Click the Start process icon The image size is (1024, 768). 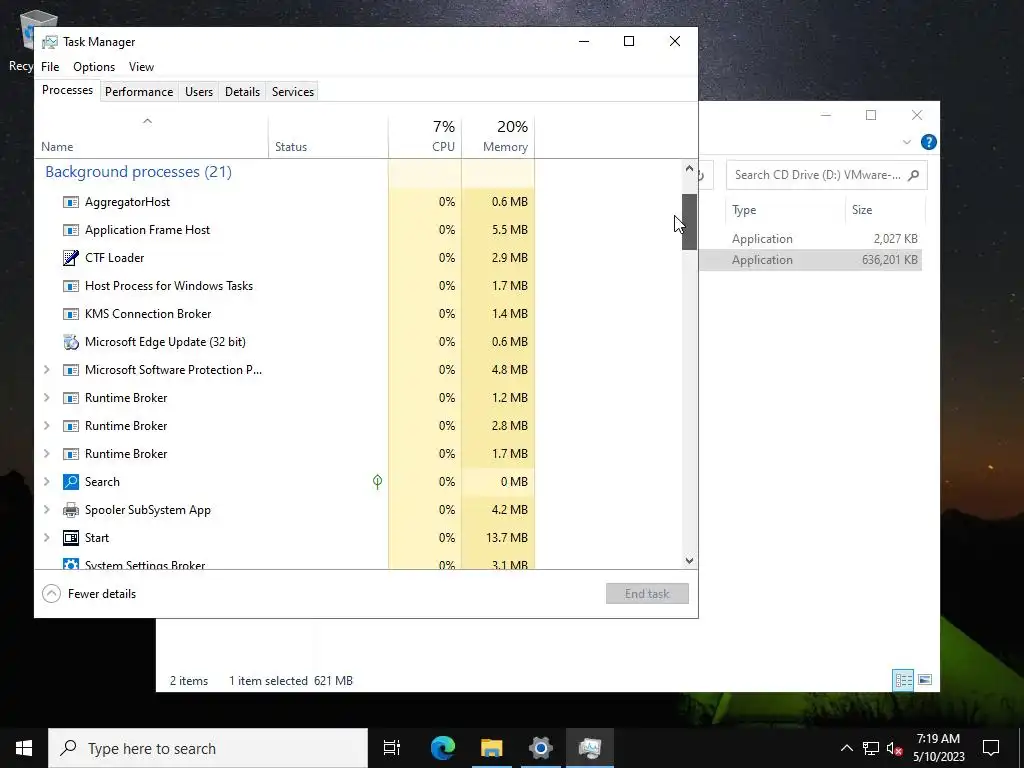coord(71,538)
